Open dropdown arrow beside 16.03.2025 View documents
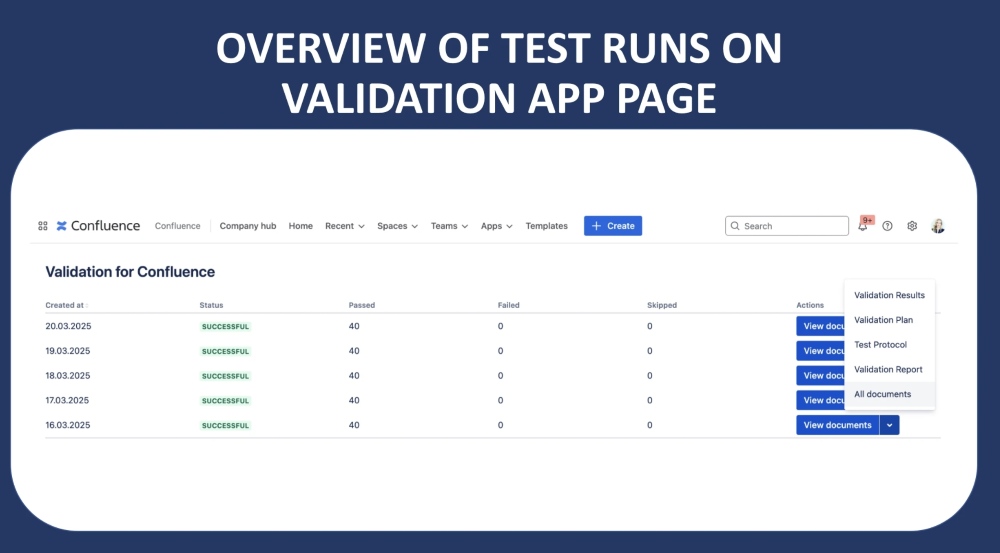 [x=889, y=425]
